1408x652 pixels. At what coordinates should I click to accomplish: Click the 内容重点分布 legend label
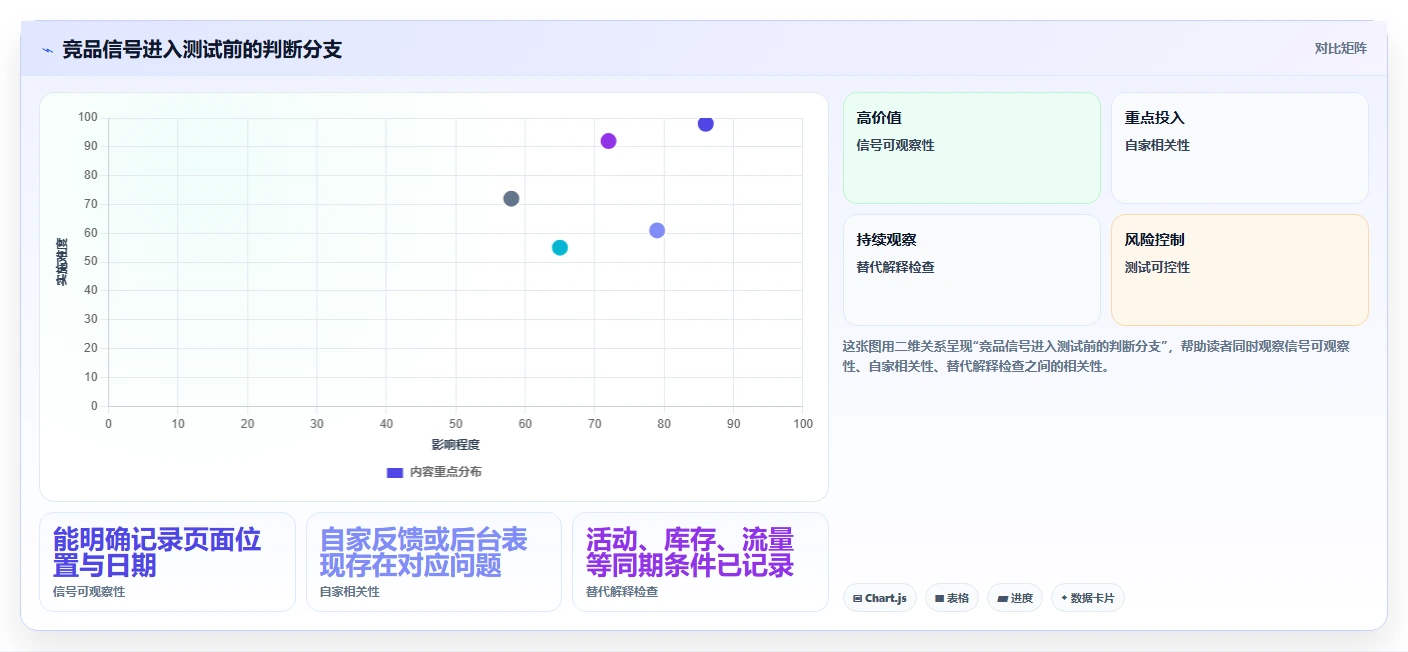445,472
